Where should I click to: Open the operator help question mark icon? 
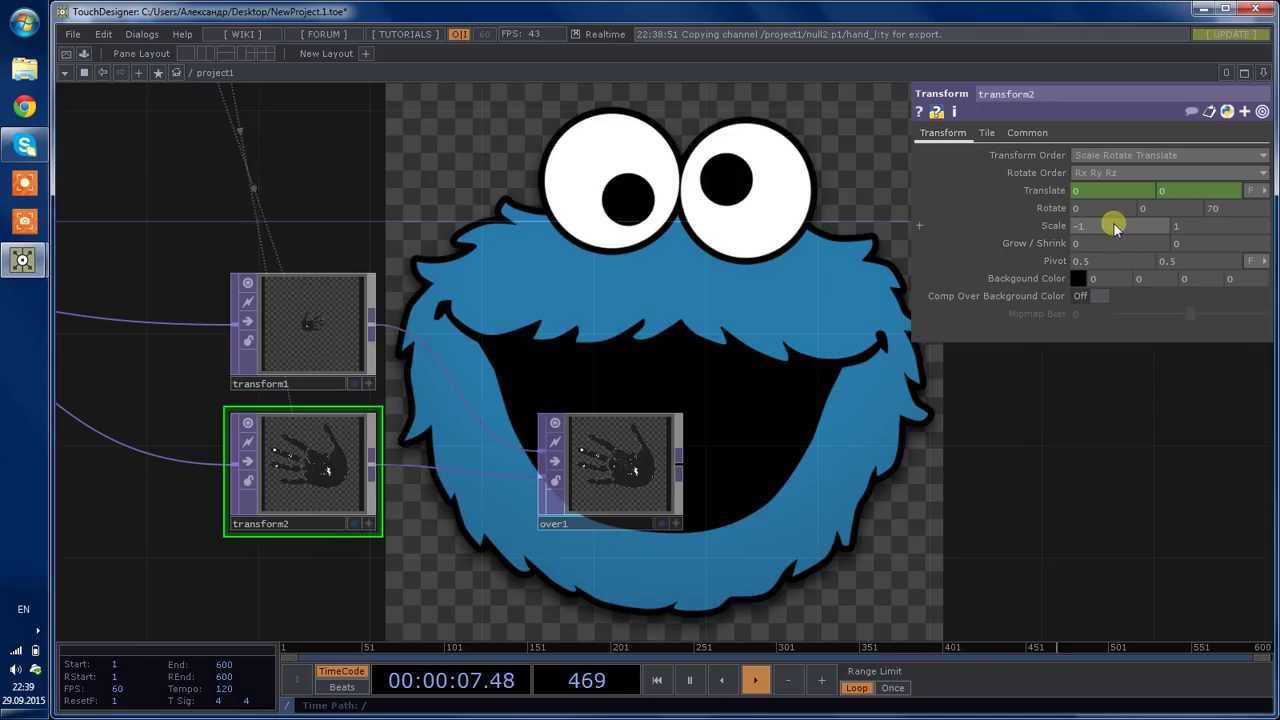coord(919,112)
